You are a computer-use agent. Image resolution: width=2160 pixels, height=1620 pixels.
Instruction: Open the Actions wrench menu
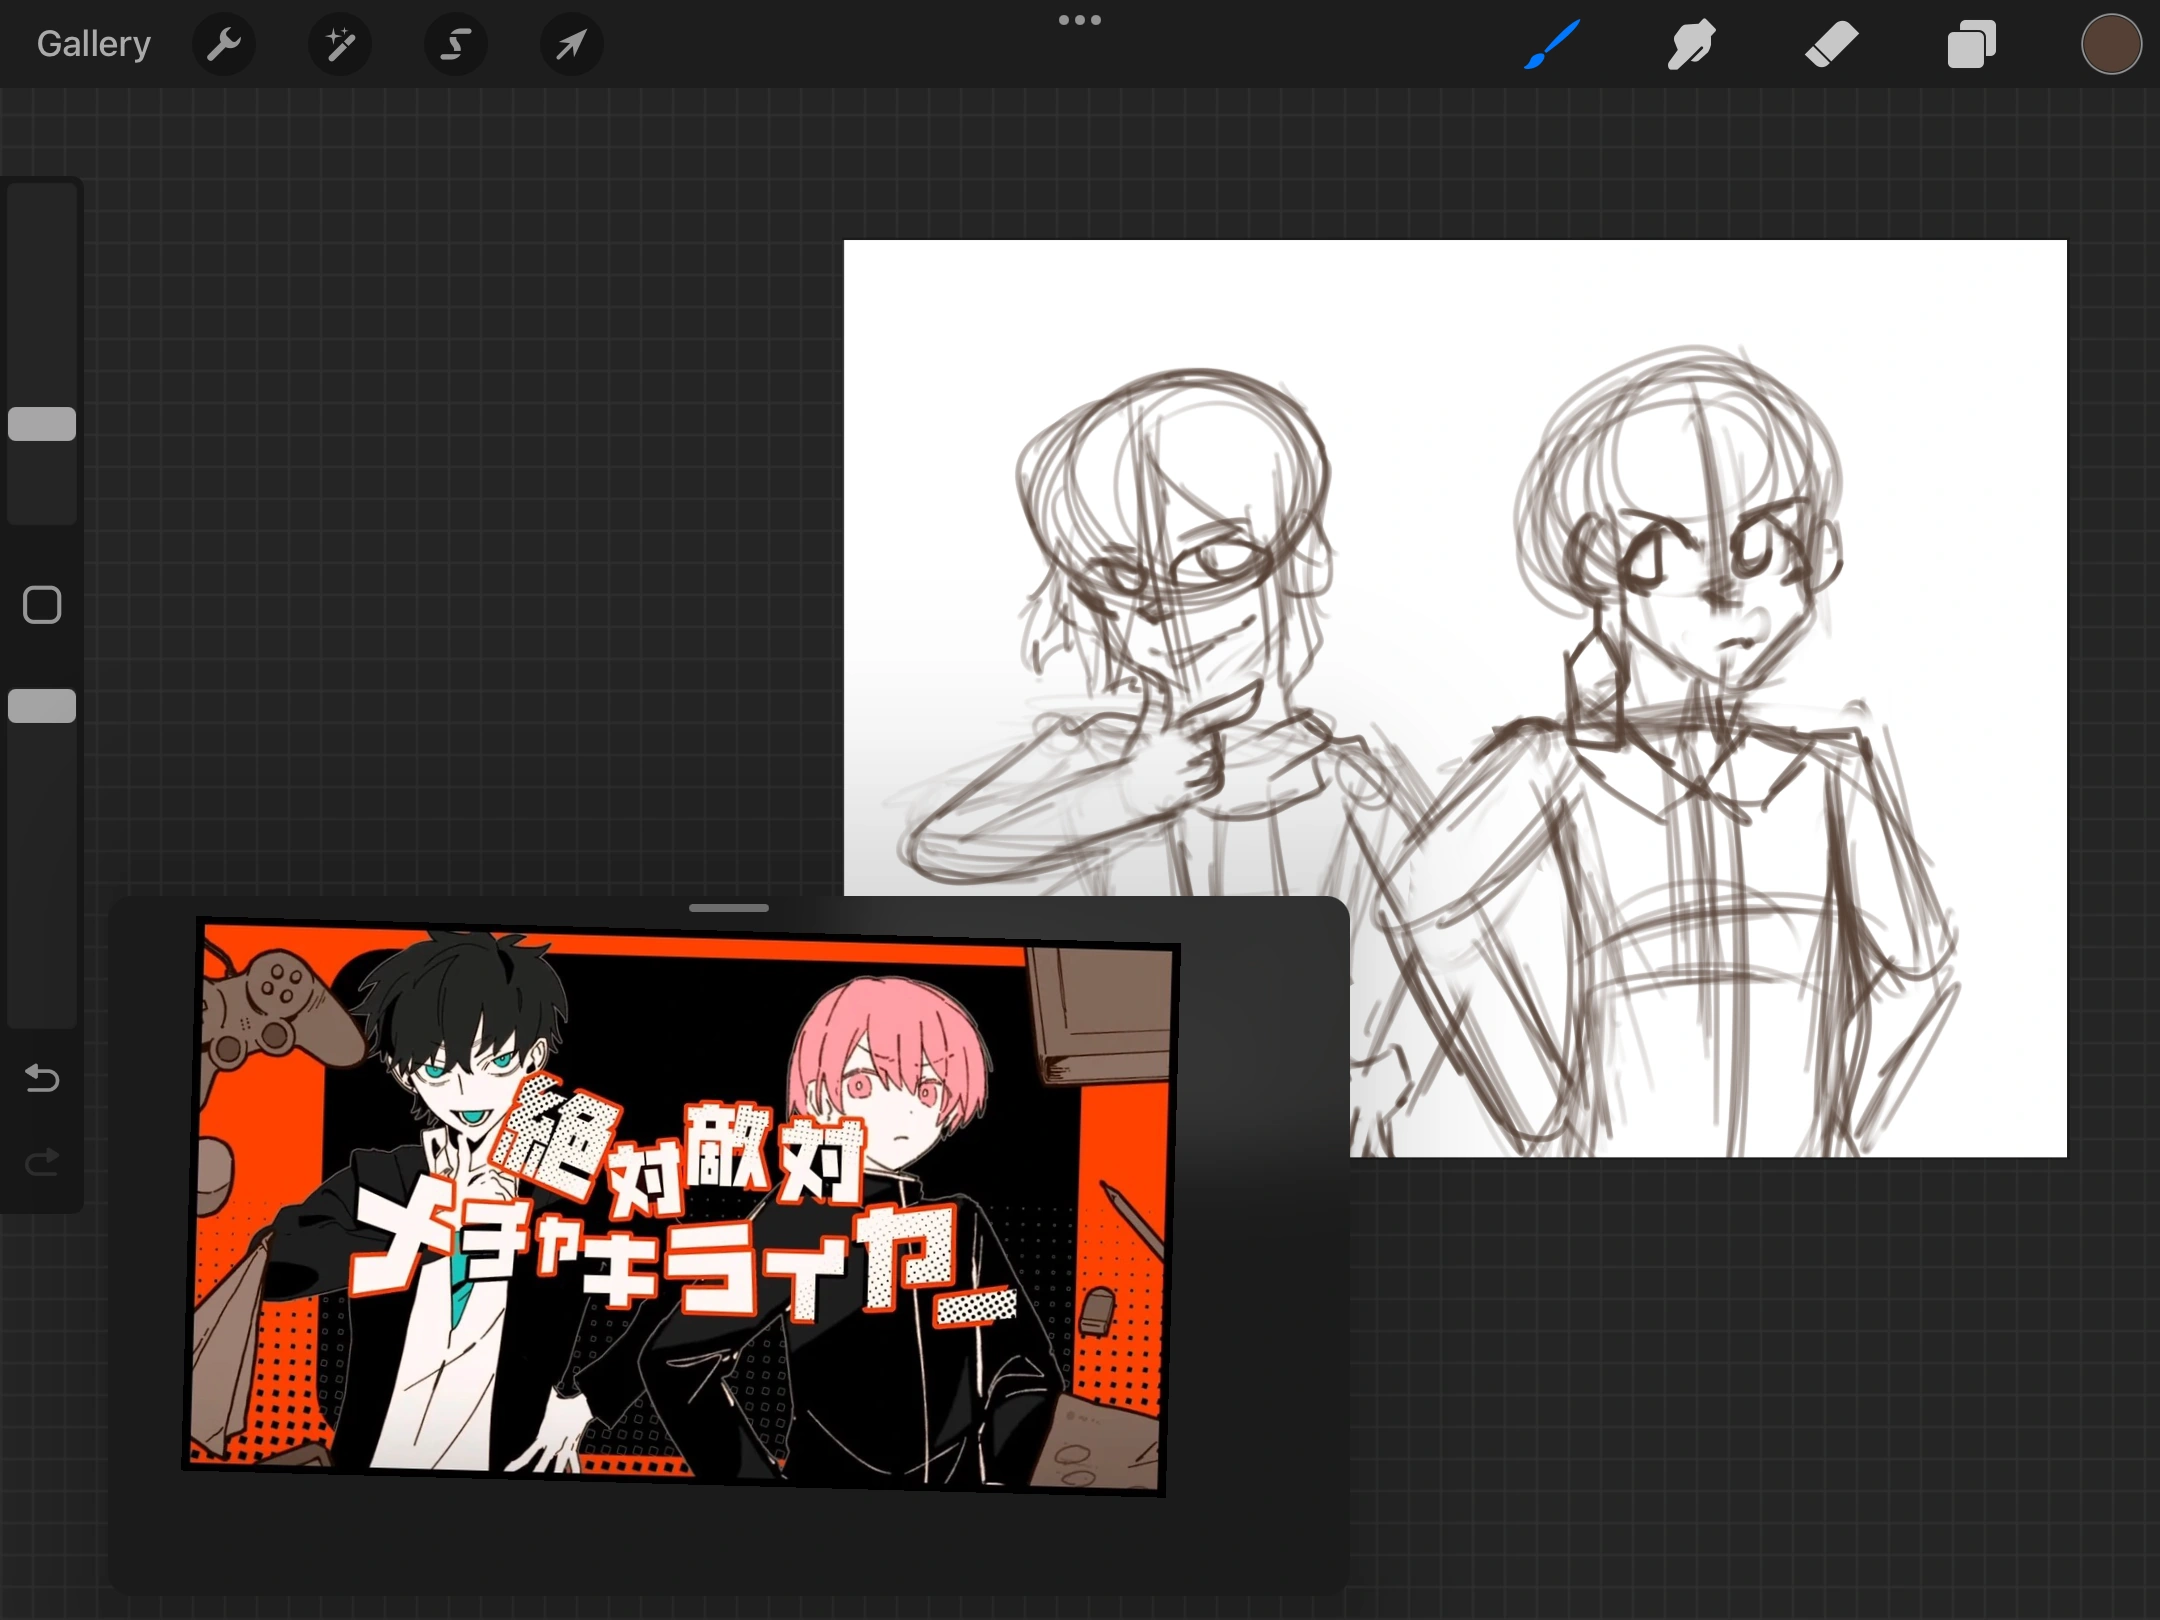(x=224, y=43)
